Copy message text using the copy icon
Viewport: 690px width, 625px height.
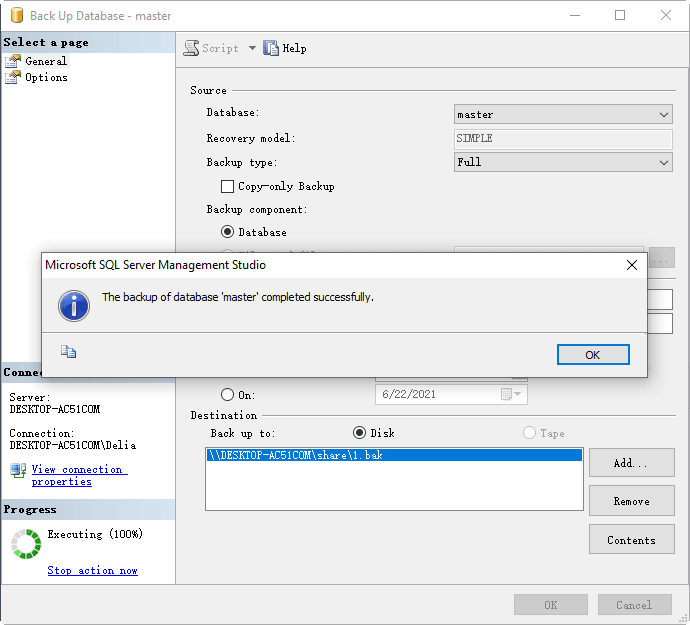point(68,352)
